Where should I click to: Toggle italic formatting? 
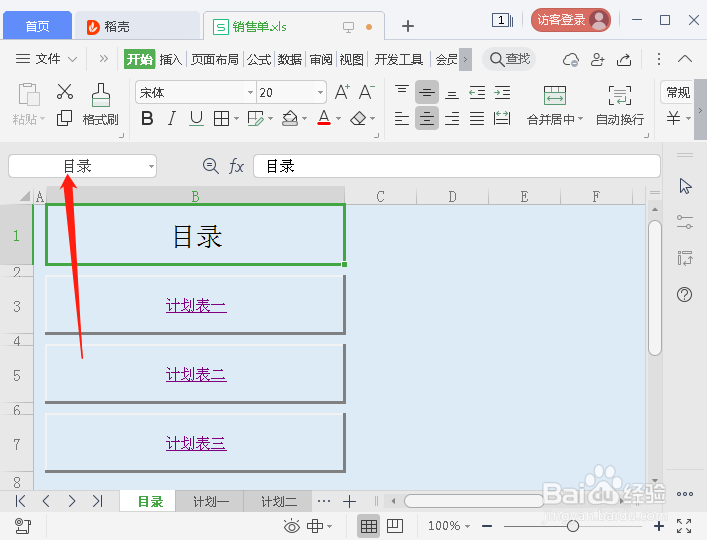[x=172, y=119]
